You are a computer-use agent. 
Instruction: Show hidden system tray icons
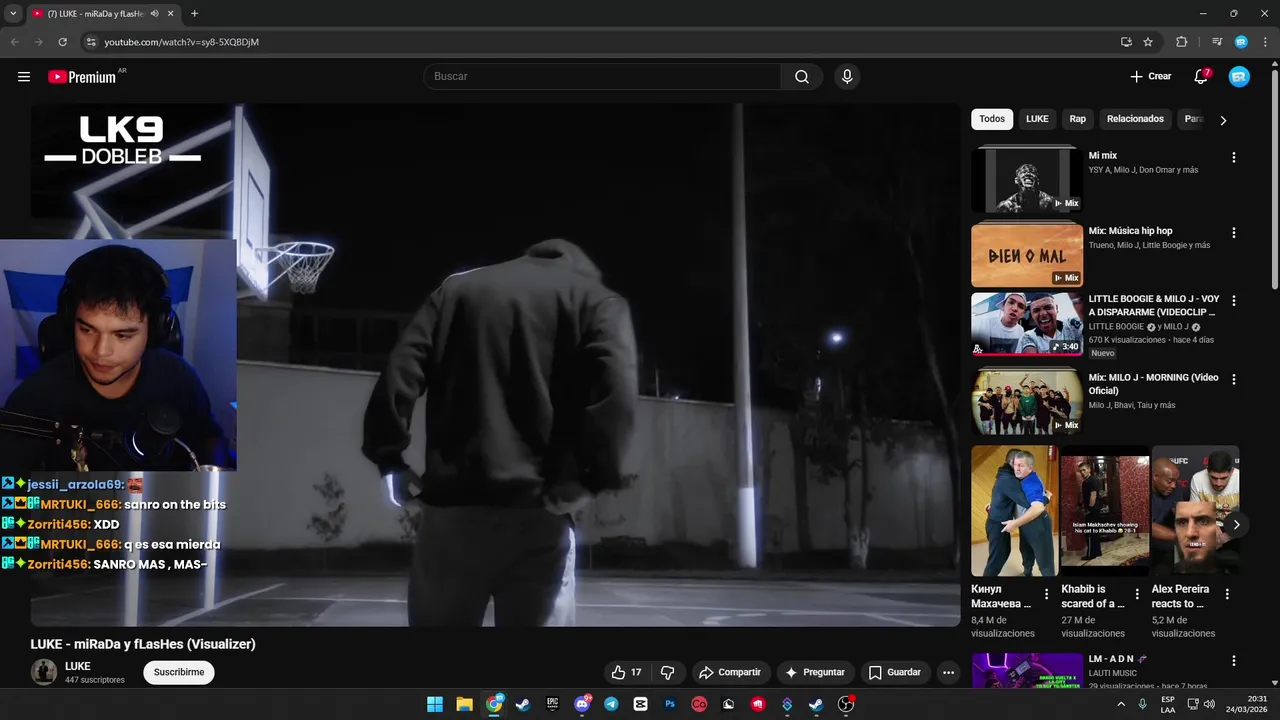(1121, 704)
